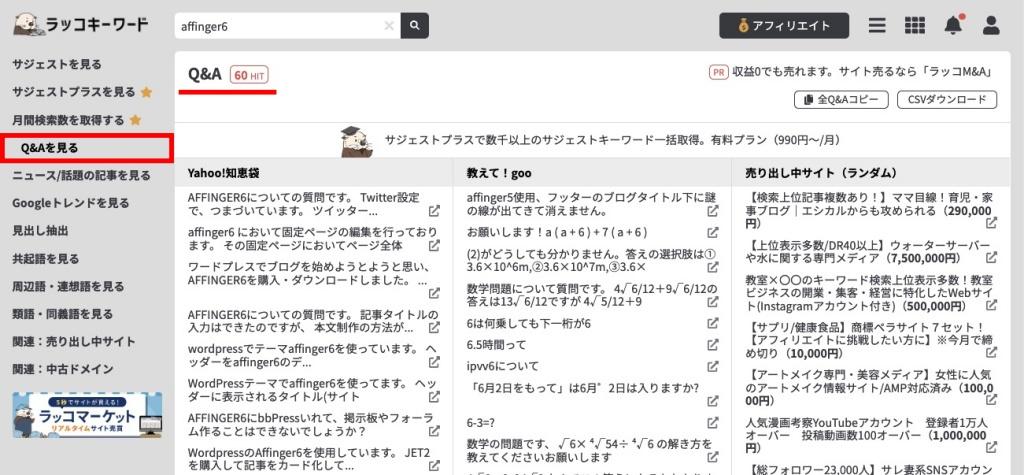This screenshot has height=475, width=1024.
Task: Open external link for 教室ビジネス listing
Action: [991, 306]
